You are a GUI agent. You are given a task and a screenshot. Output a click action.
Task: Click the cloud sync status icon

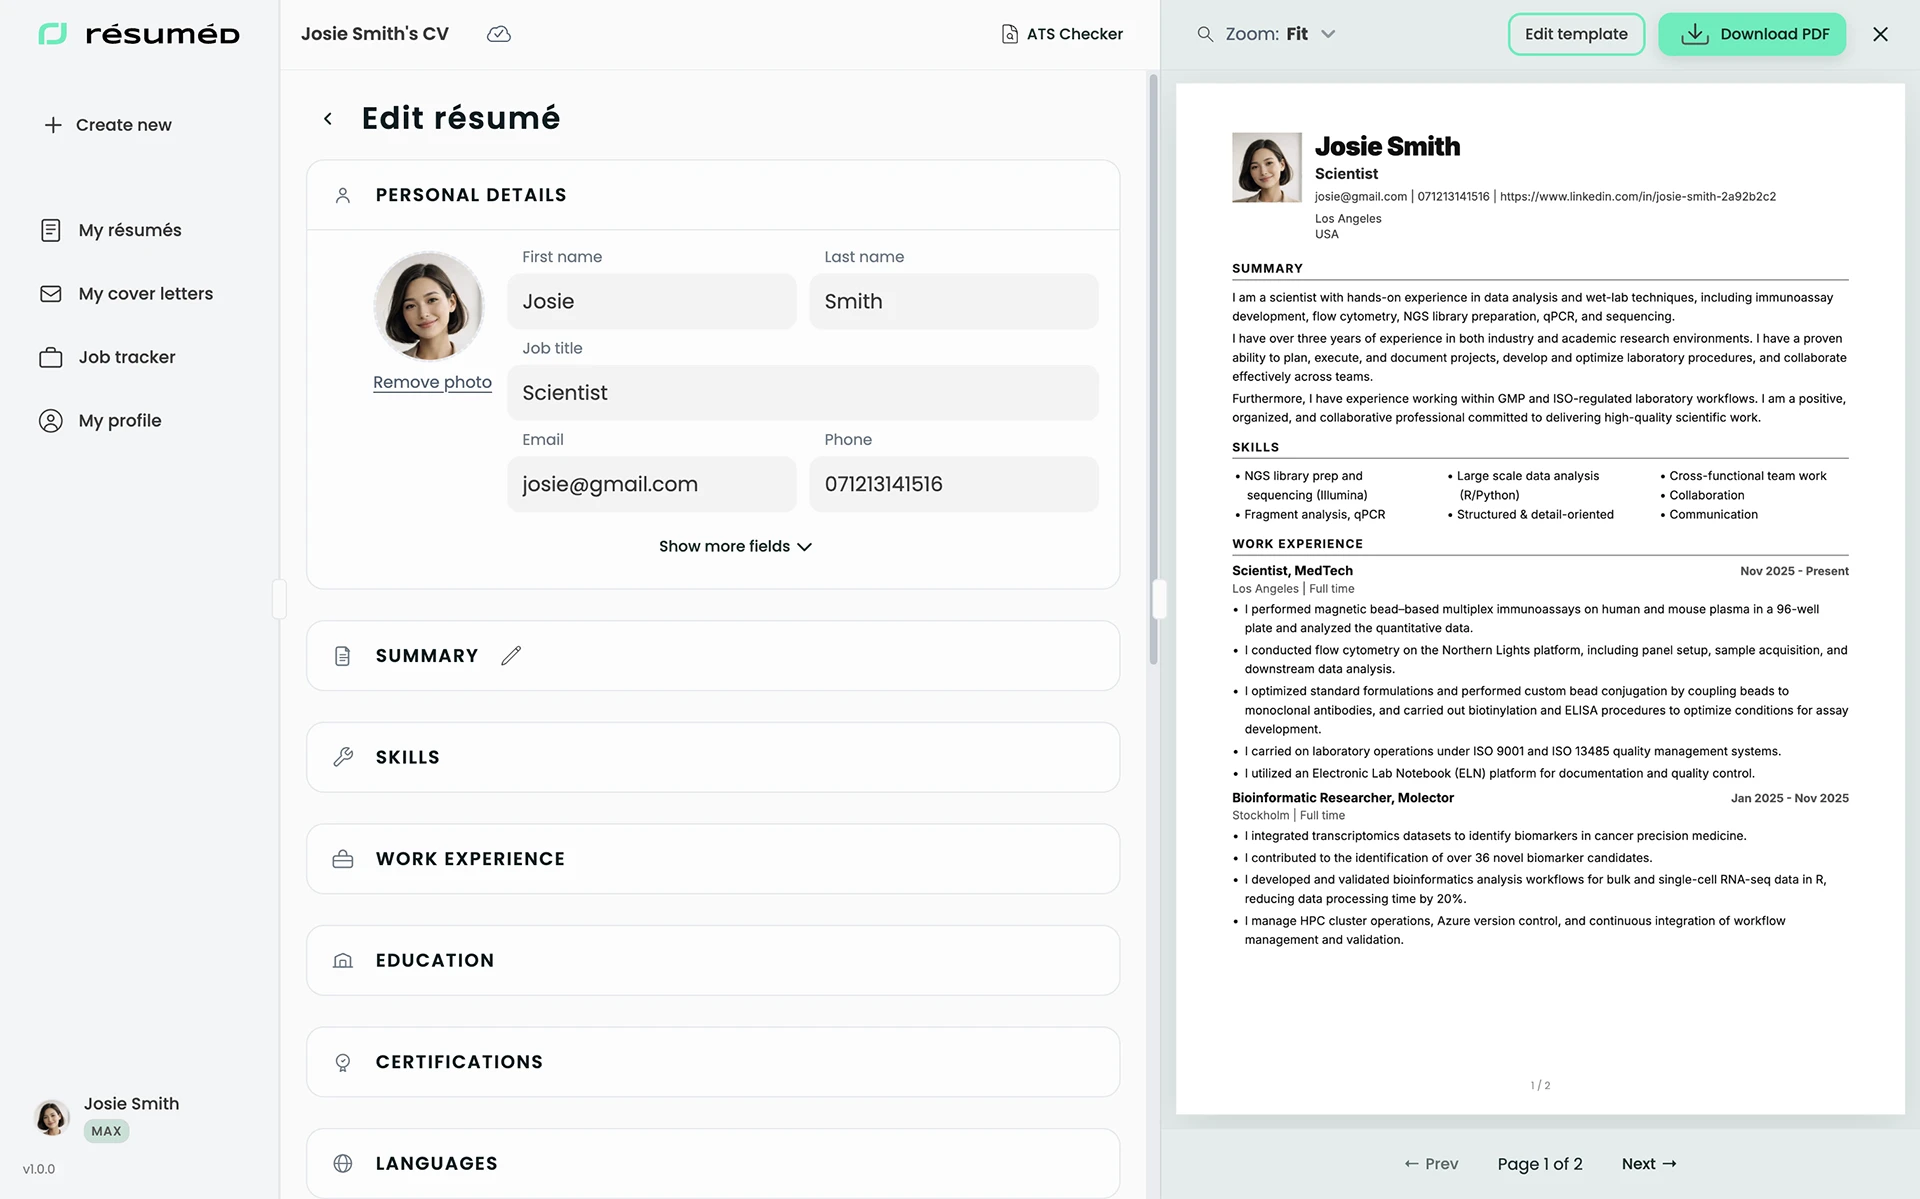point(498,34)
